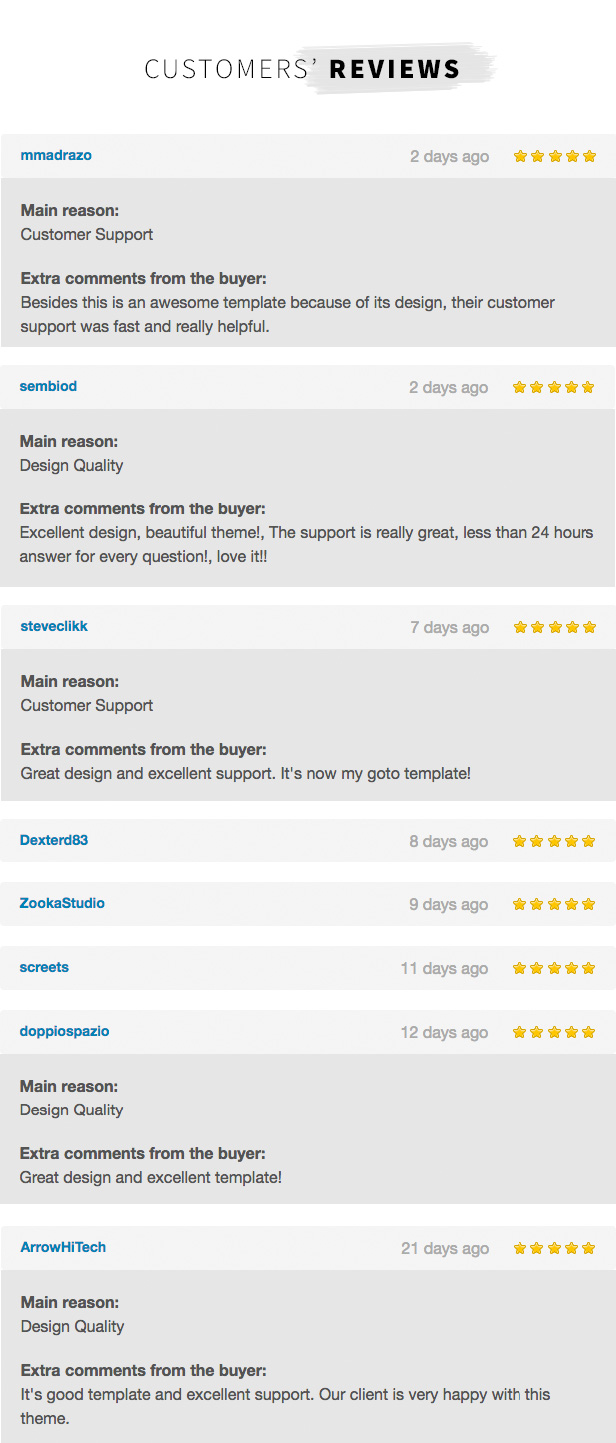
Task: Select the screets username link
Action: point(44,967)
